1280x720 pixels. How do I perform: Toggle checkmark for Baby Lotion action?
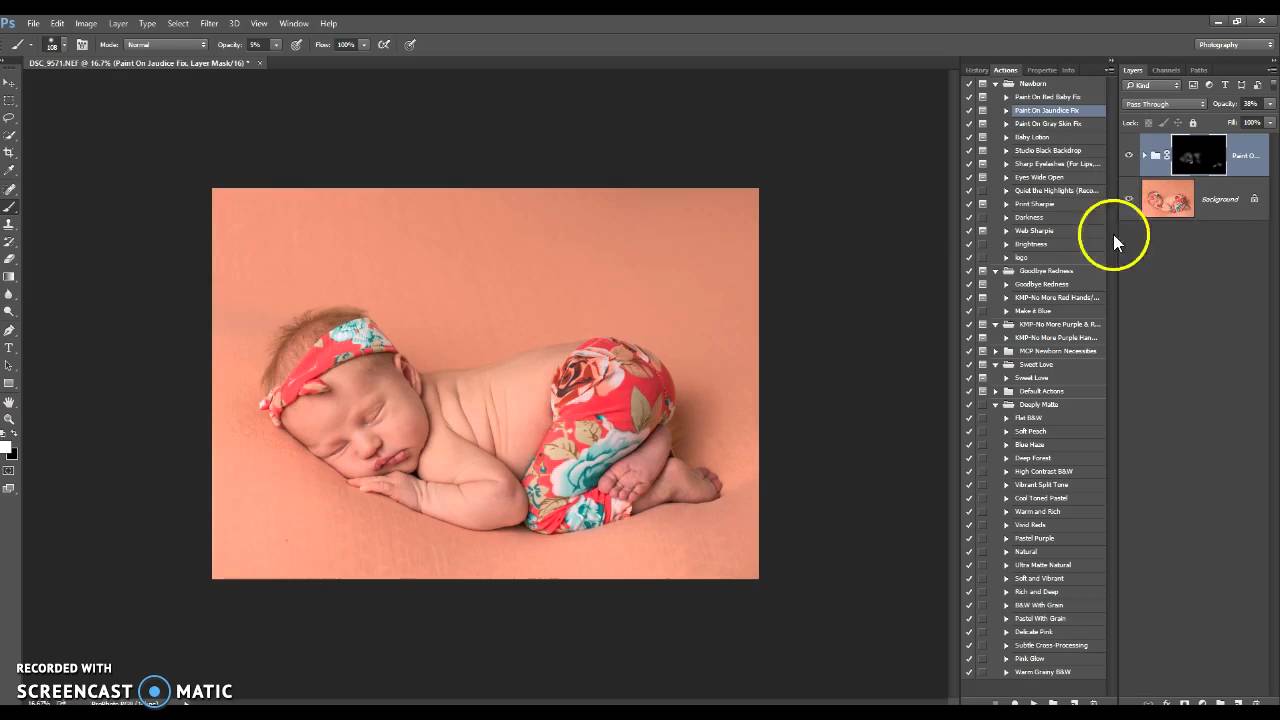pyautogui.click(x=969, y=137)
